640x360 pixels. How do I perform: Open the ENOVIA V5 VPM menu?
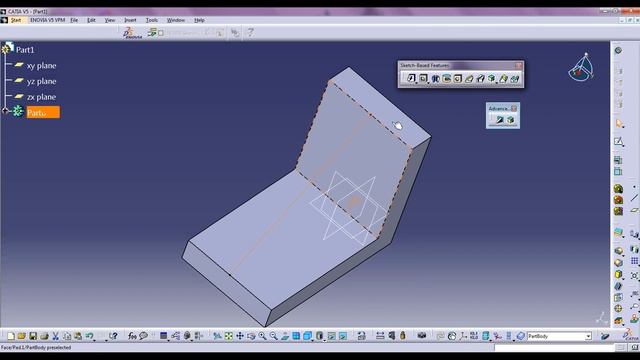(x=47, y=20)
